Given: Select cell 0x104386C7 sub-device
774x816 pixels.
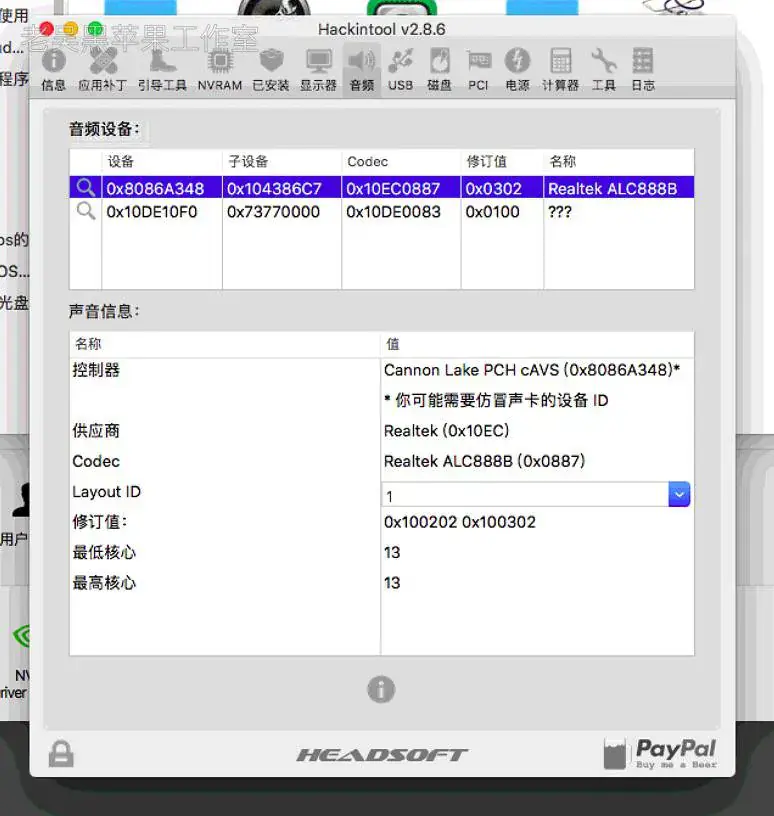Looking at the screenshot, I should [x=282, y=188].
